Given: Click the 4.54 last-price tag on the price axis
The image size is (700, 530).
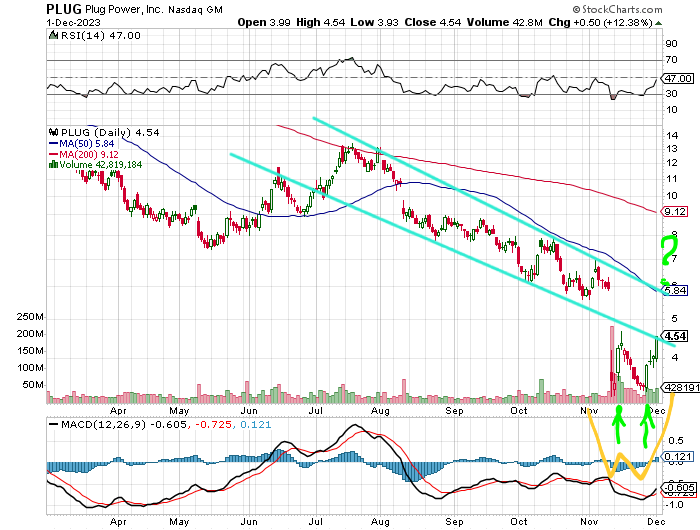Looking at the screenshot, I should coord(675,336).
